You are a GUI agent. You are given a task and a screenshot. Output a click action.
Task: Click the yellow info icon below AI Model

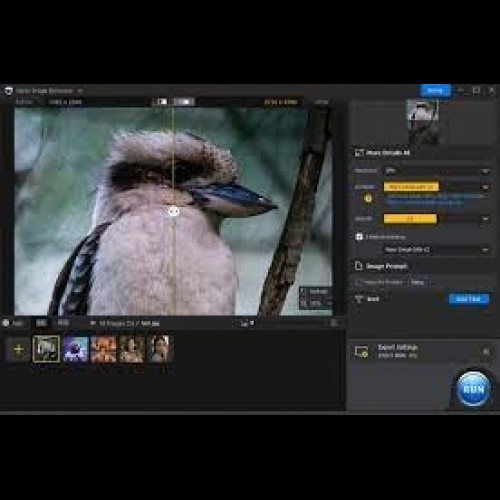coord(368,199)
